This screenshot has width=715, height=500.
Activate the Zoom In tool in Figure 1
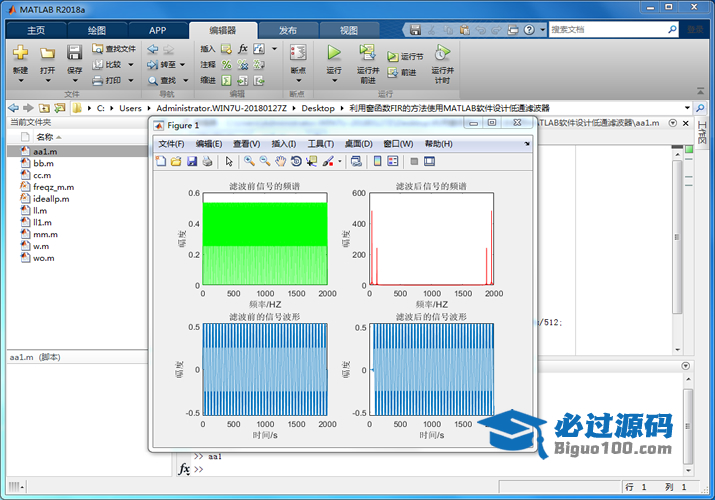click(x=249, y=161)
